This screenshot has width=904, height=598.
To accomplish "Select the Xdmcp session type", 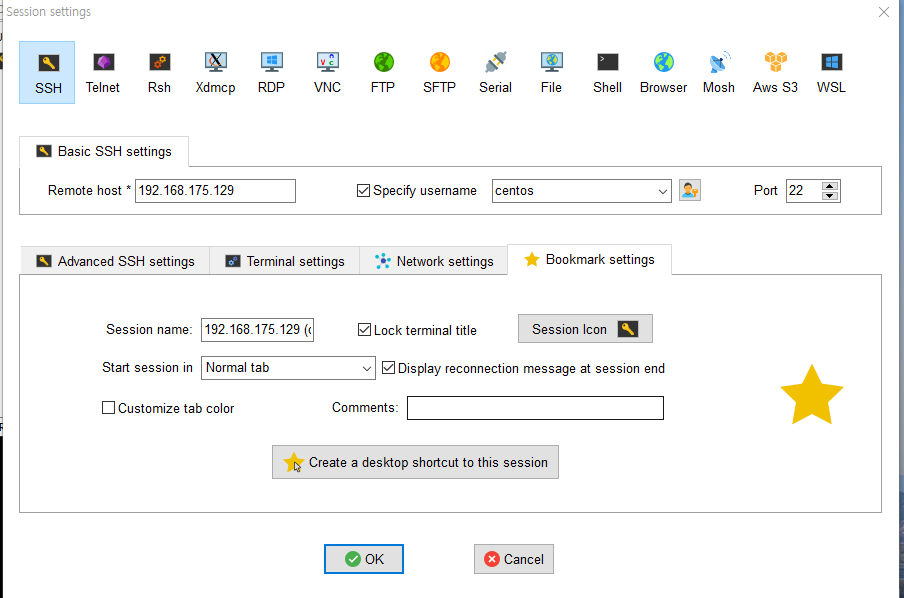I will pos(215,73).
